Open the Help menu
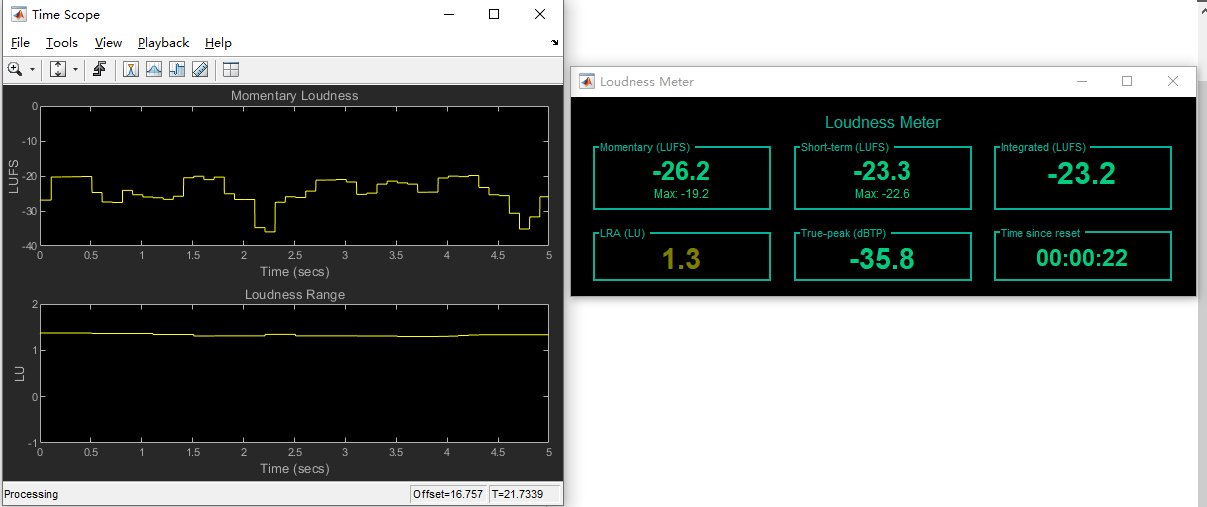 point(218,43)
